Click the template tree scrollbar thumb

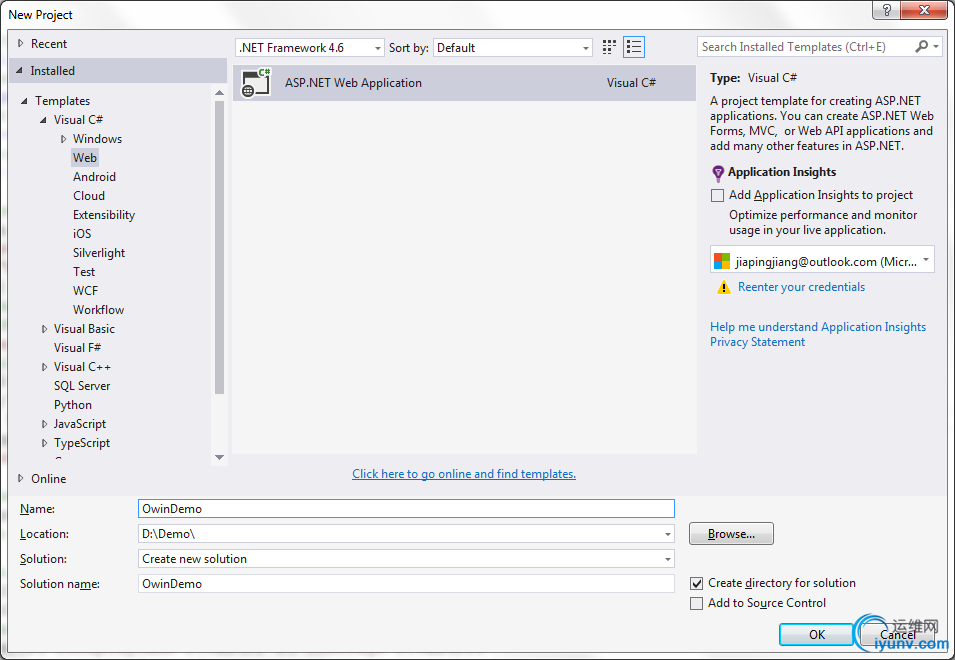pyautogui.click(x=219, y=247)
